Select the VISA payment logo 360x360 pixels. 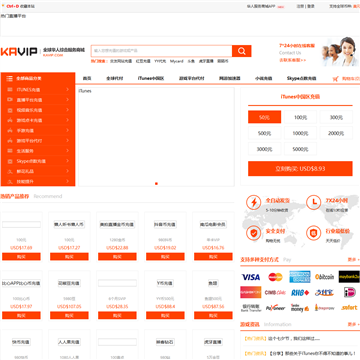pos(251,277)
